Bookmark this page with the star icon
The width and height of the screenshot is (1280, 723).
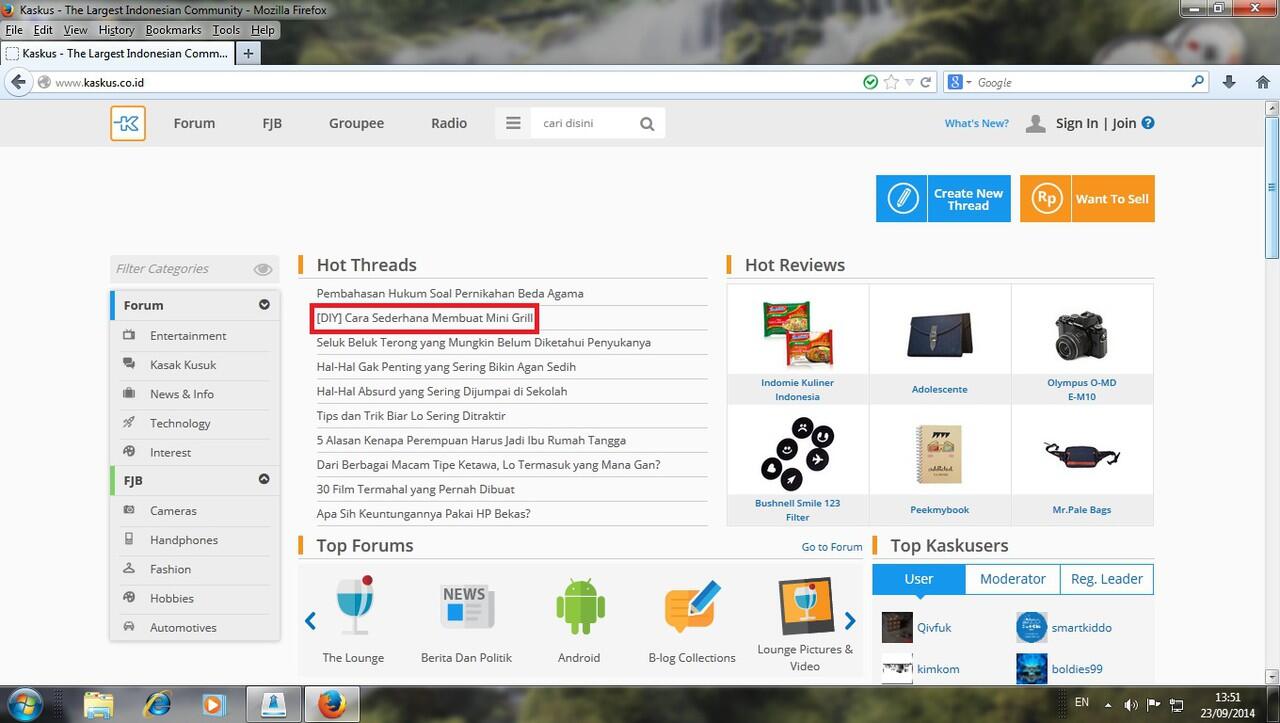pos(891,82)
